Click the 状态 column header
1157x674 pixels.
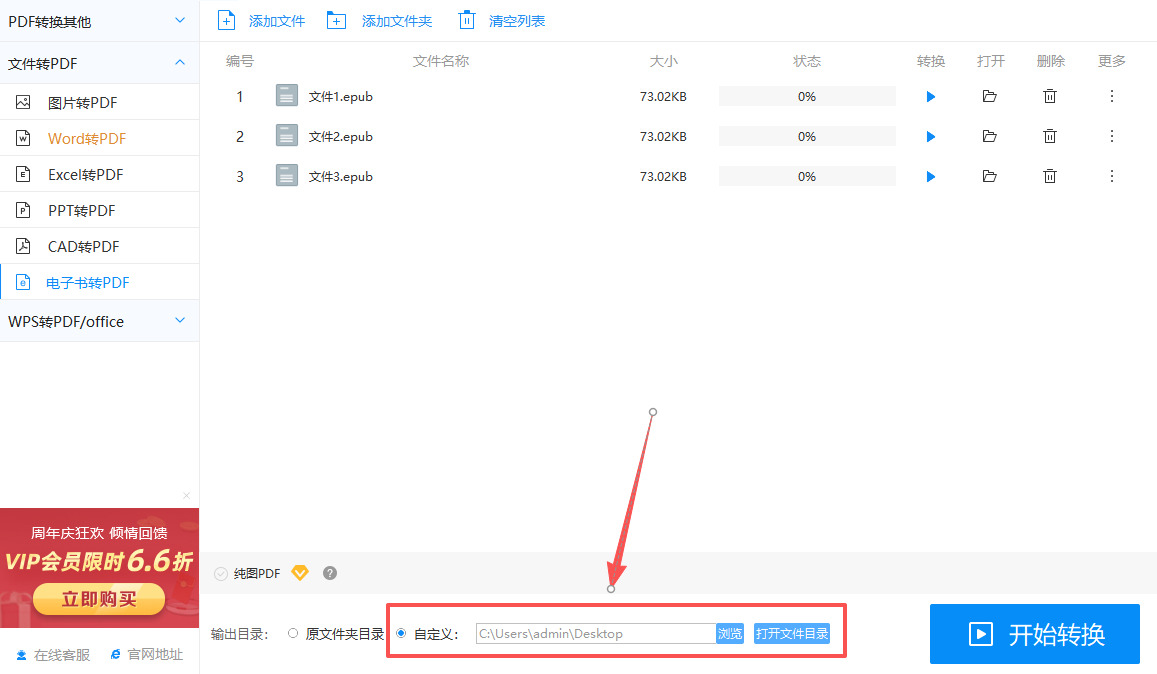coord(807,61)
